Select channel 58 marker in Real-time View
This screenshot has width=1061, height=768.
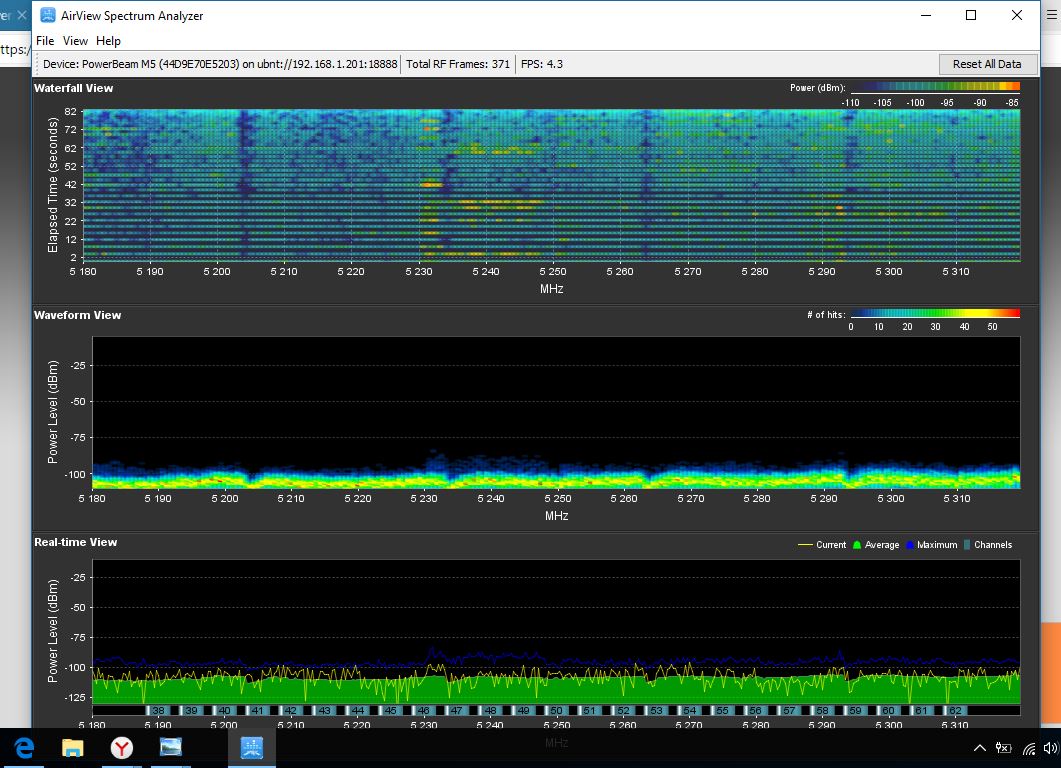point(822,711)
